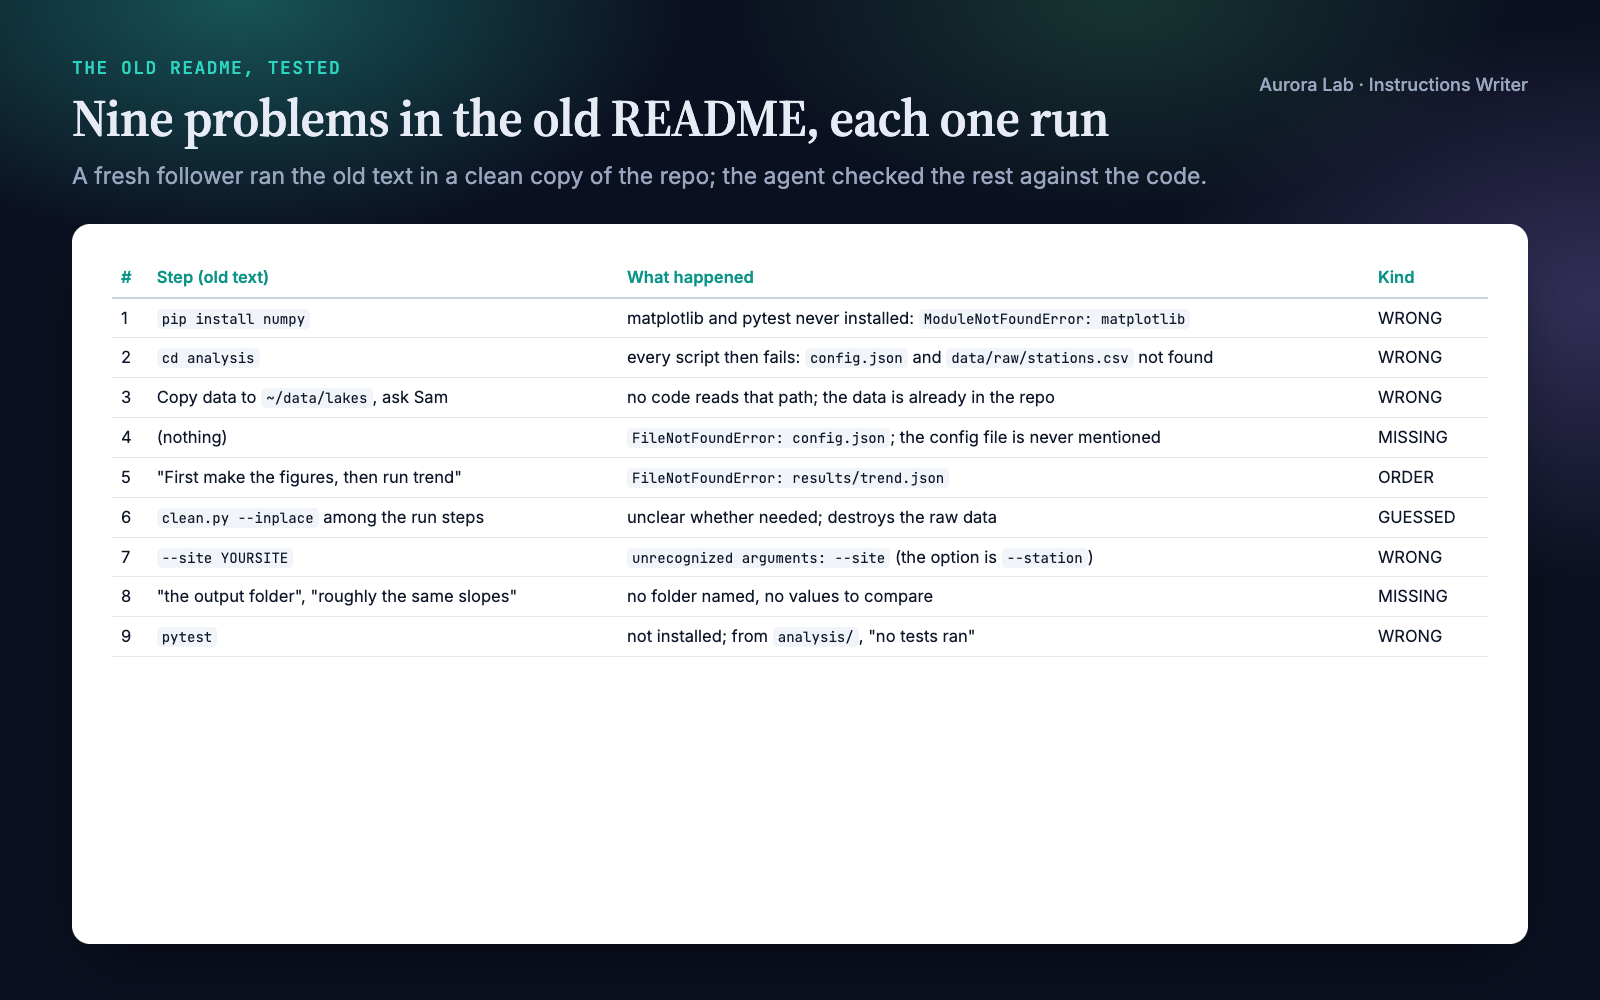Click 'ModuleNotFoundError: matplotlib' error code
This screenshot has width=1600, height=1000.
point(1054,319)
